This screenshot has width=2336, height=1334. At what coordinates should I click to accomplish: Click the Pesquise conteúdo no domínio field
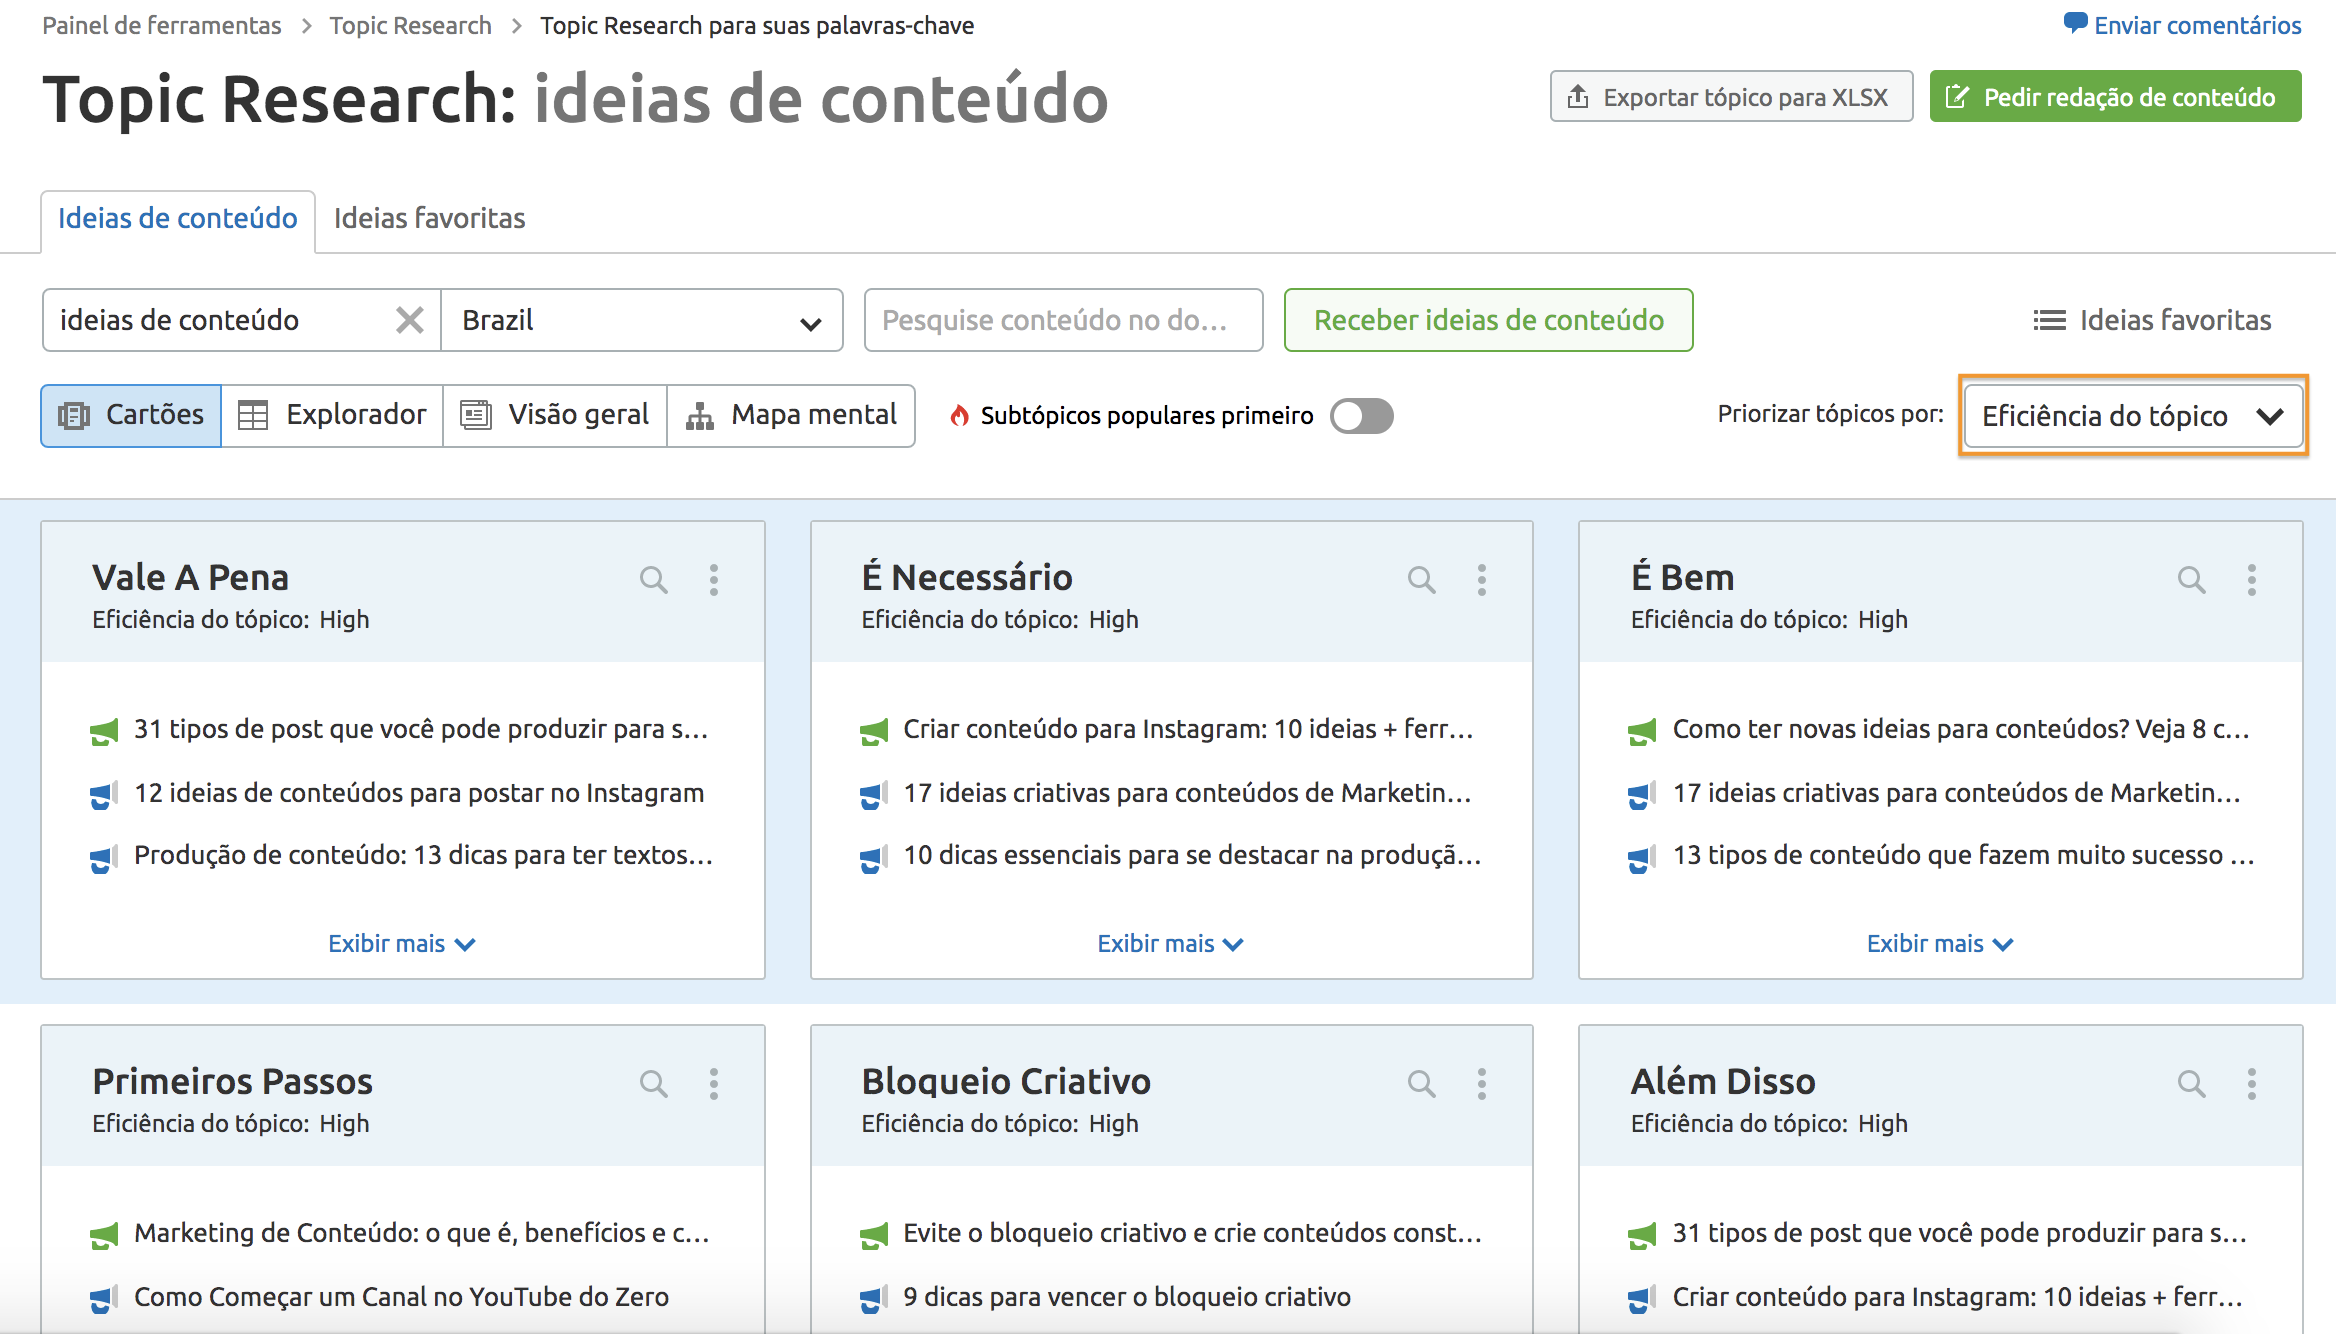[1063, 320]
